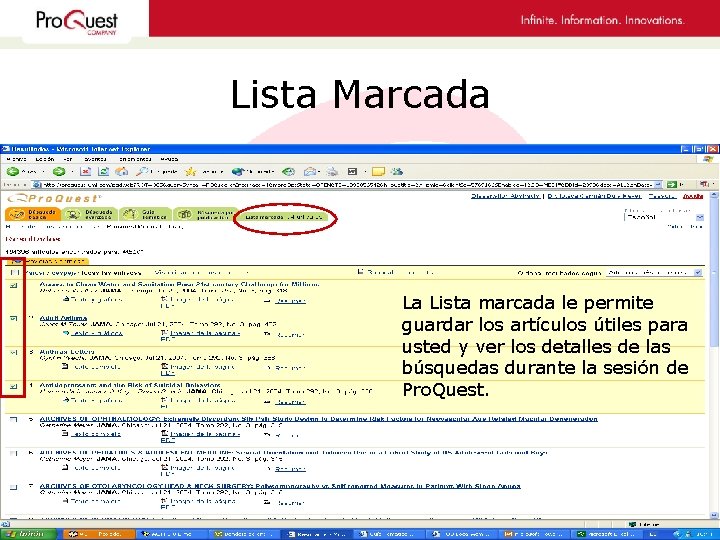
Task: Click the Print icon in the toolbar
Action: pyautogui.click(x=332, y=172)
